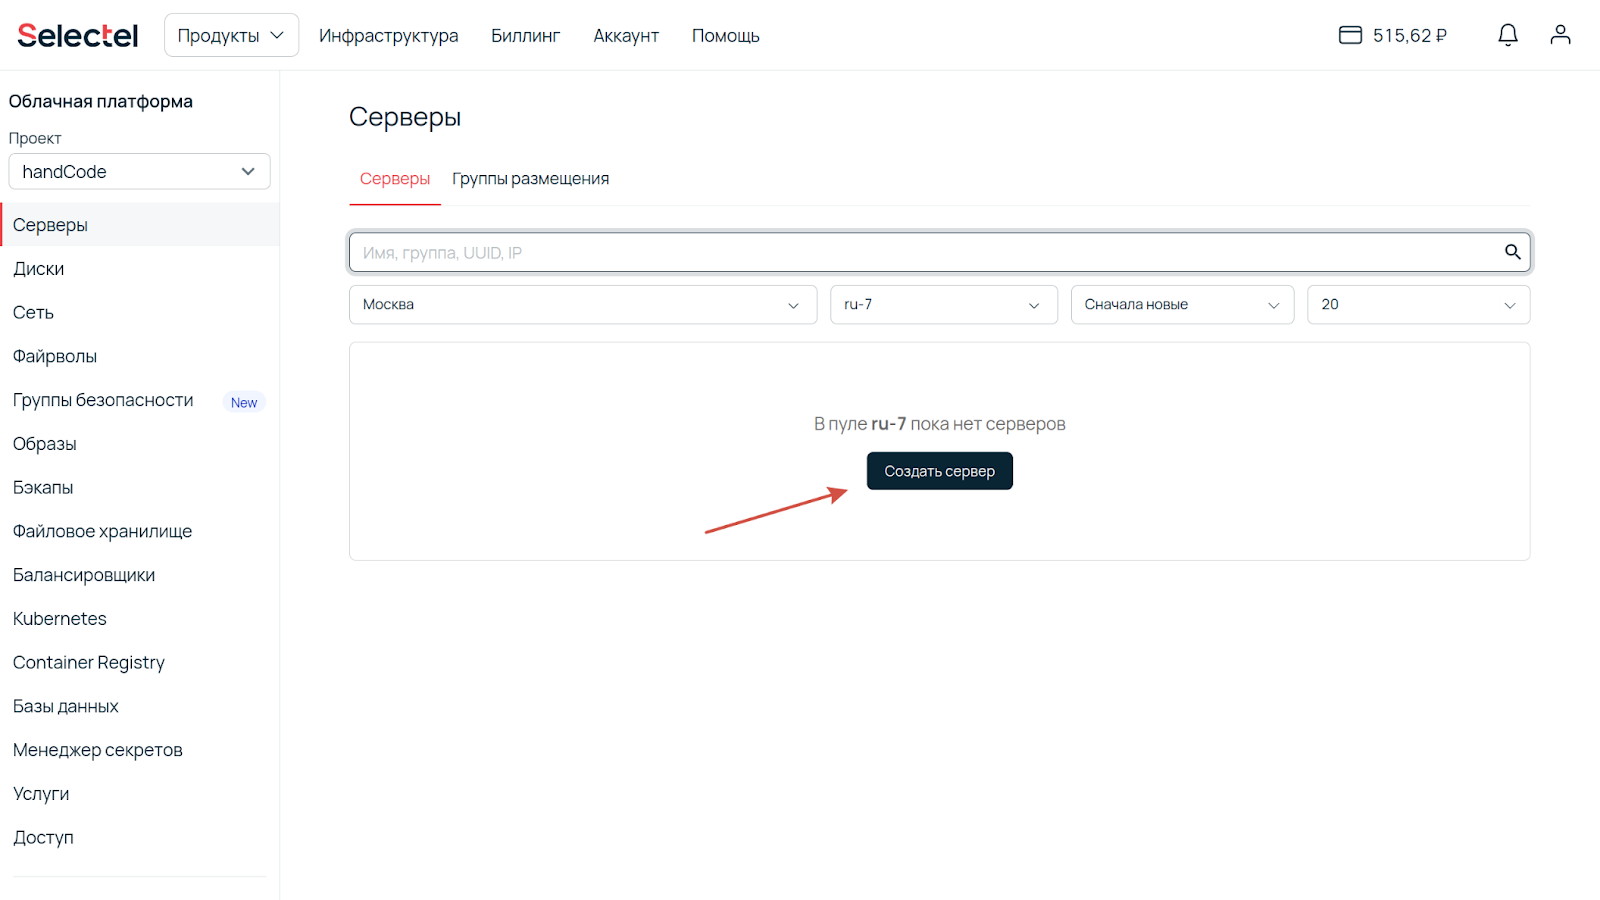Click the Создать сервер button
The image size is (1600, 900).
click(939, 471)
